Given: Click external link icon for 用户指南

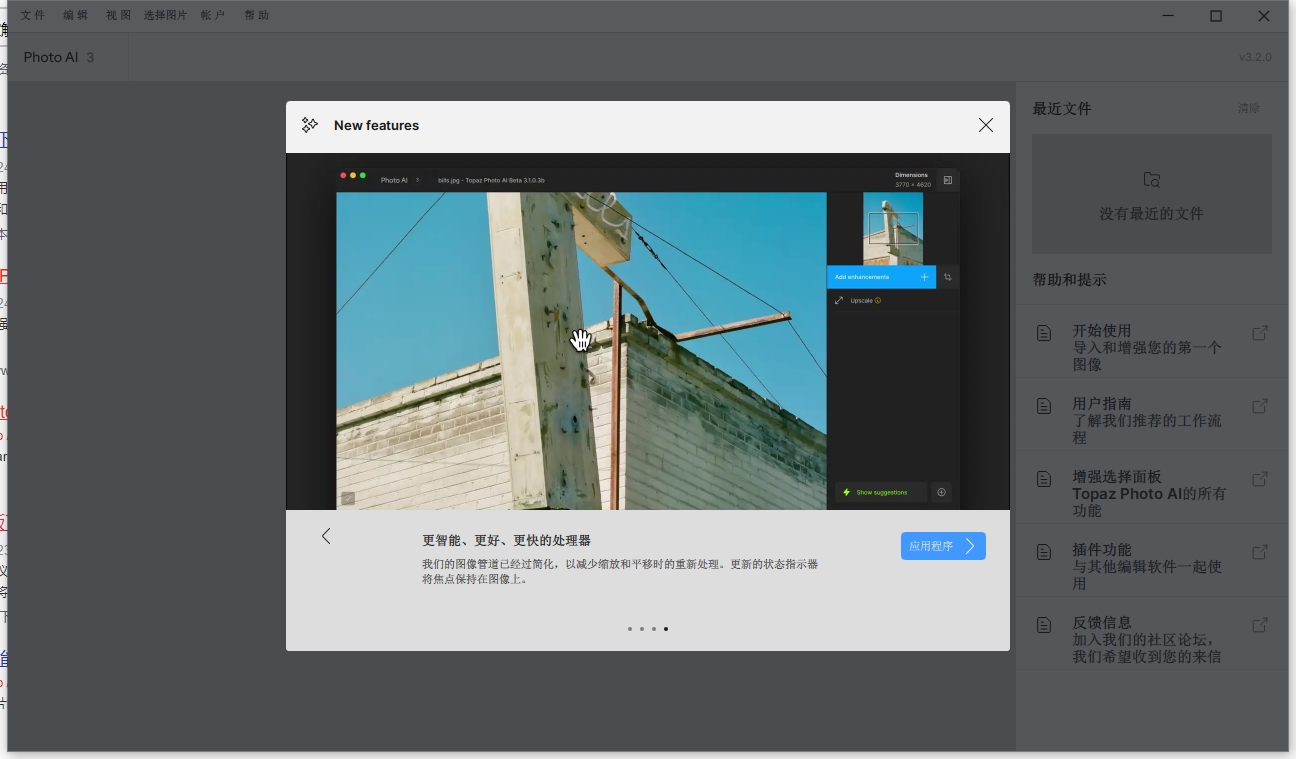Looking at the screenshot, I should tap(1260, 406).
